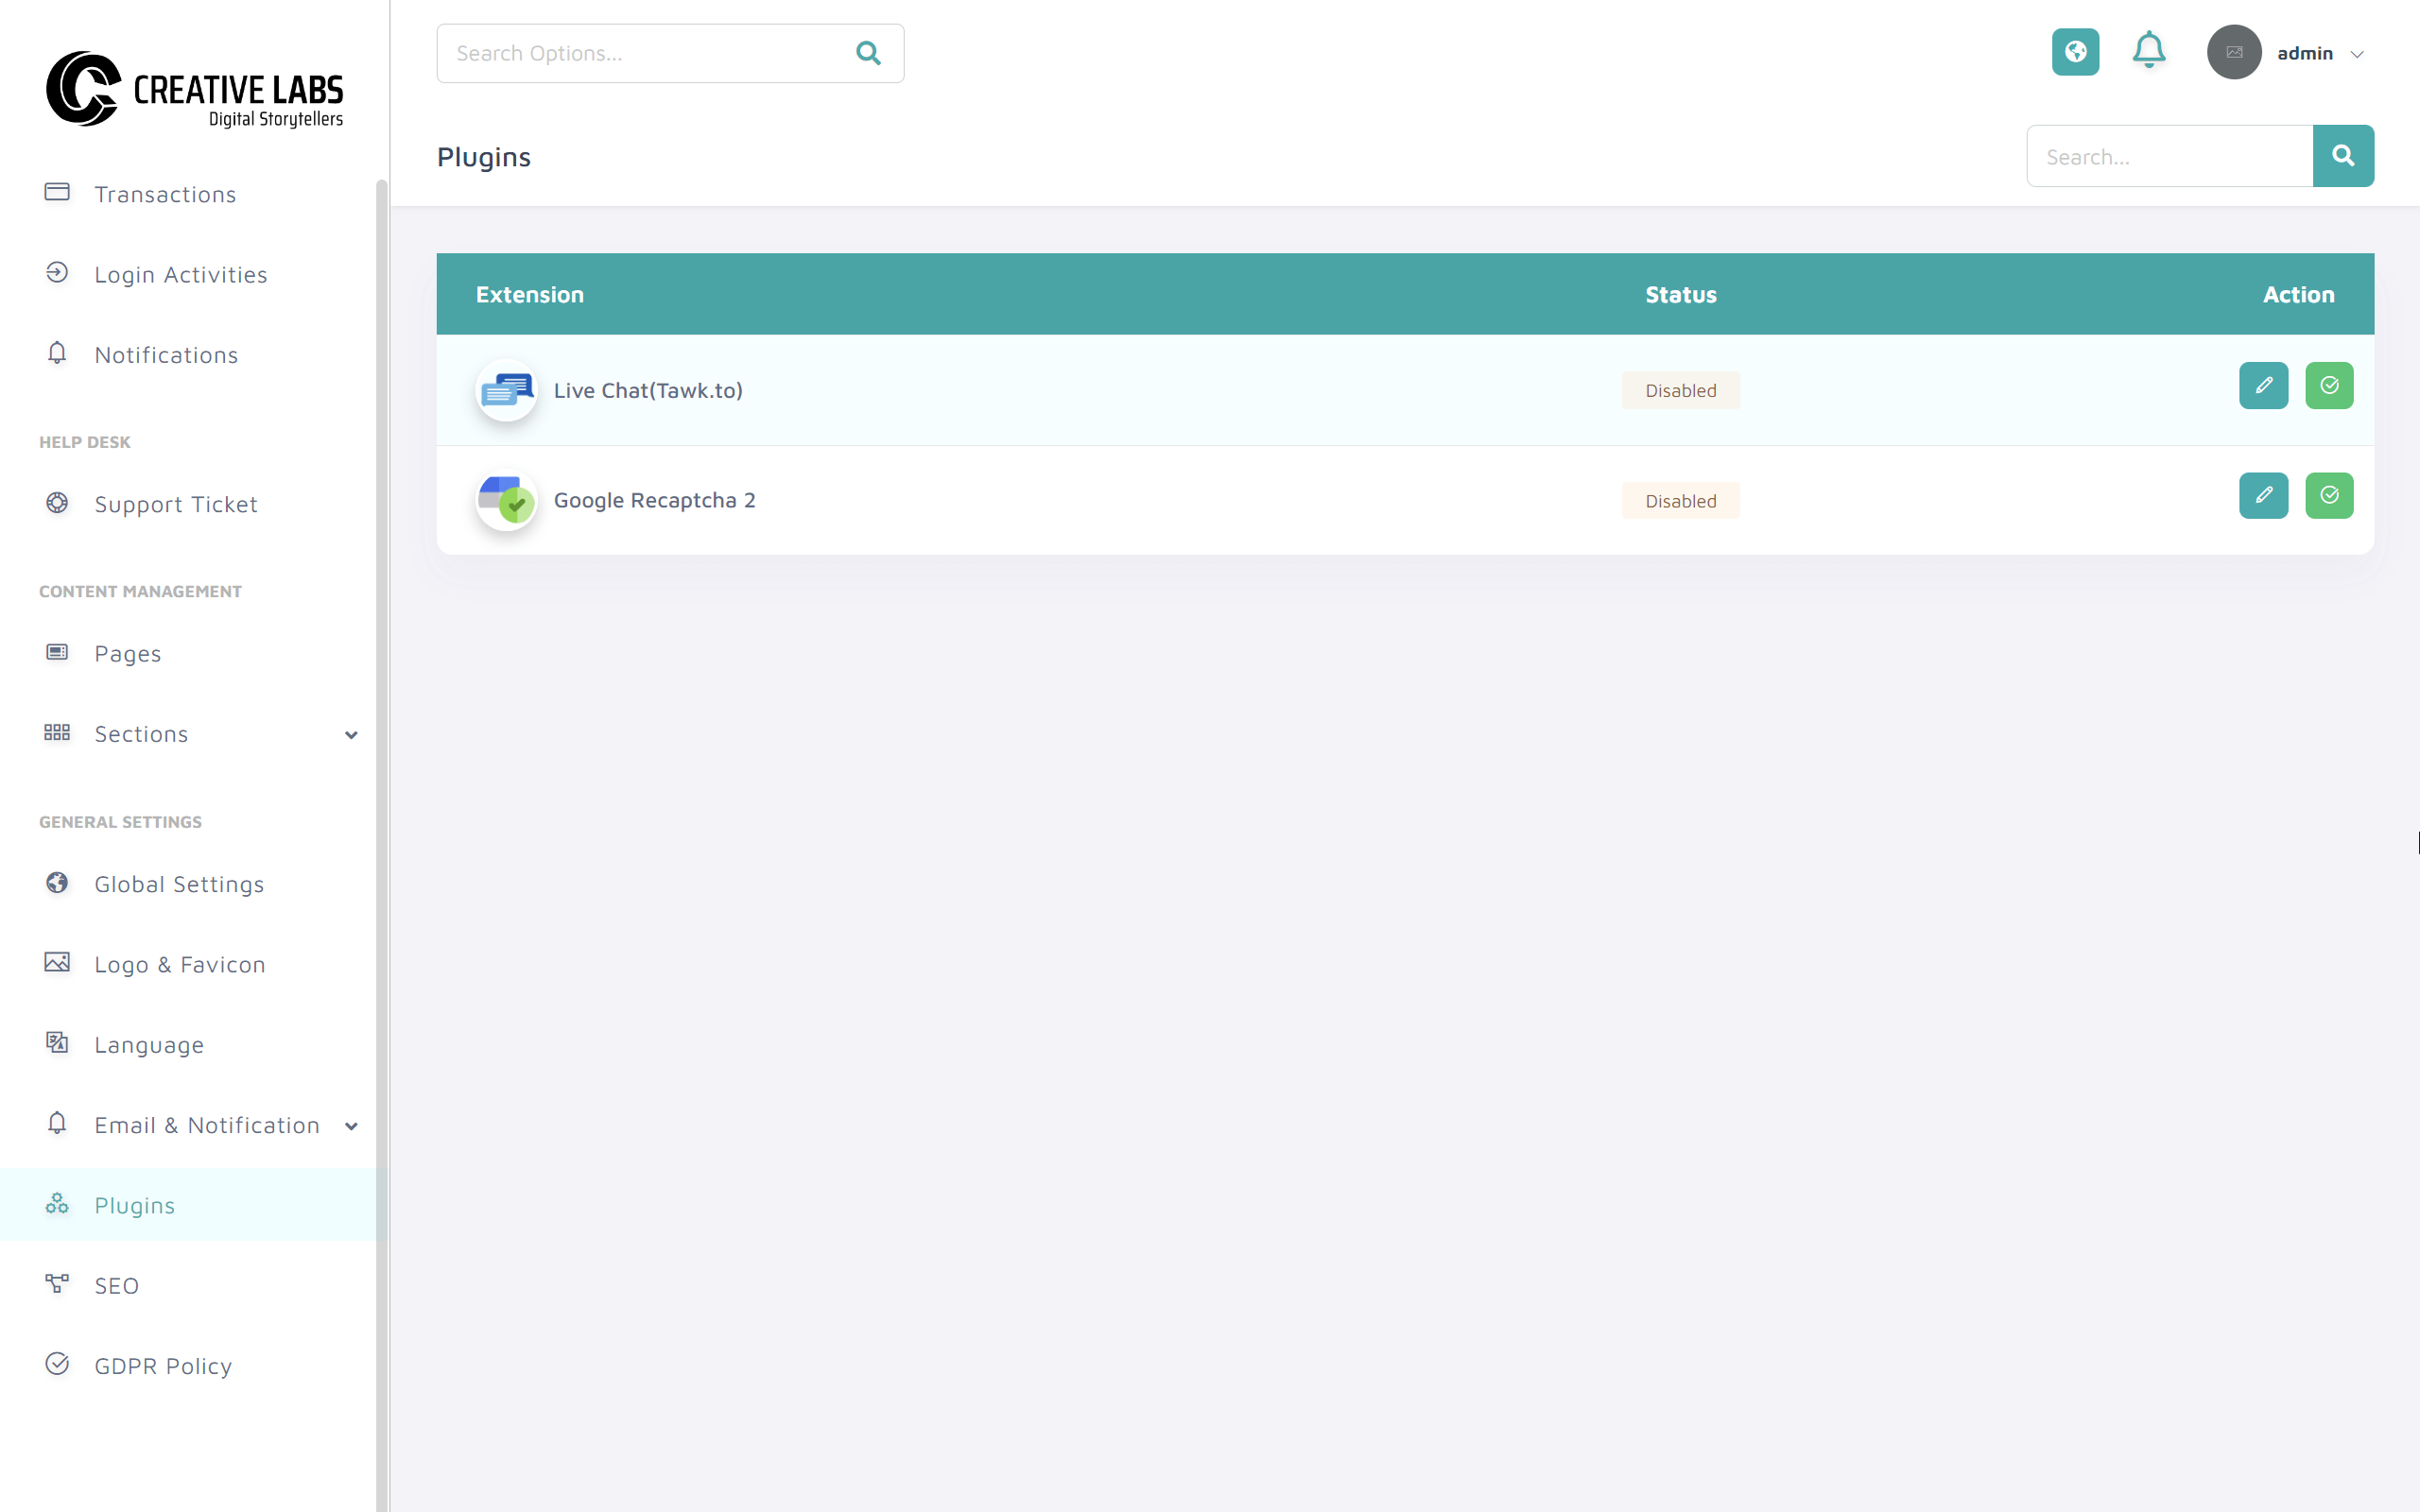Open the SEO settings menu item

117,1285
